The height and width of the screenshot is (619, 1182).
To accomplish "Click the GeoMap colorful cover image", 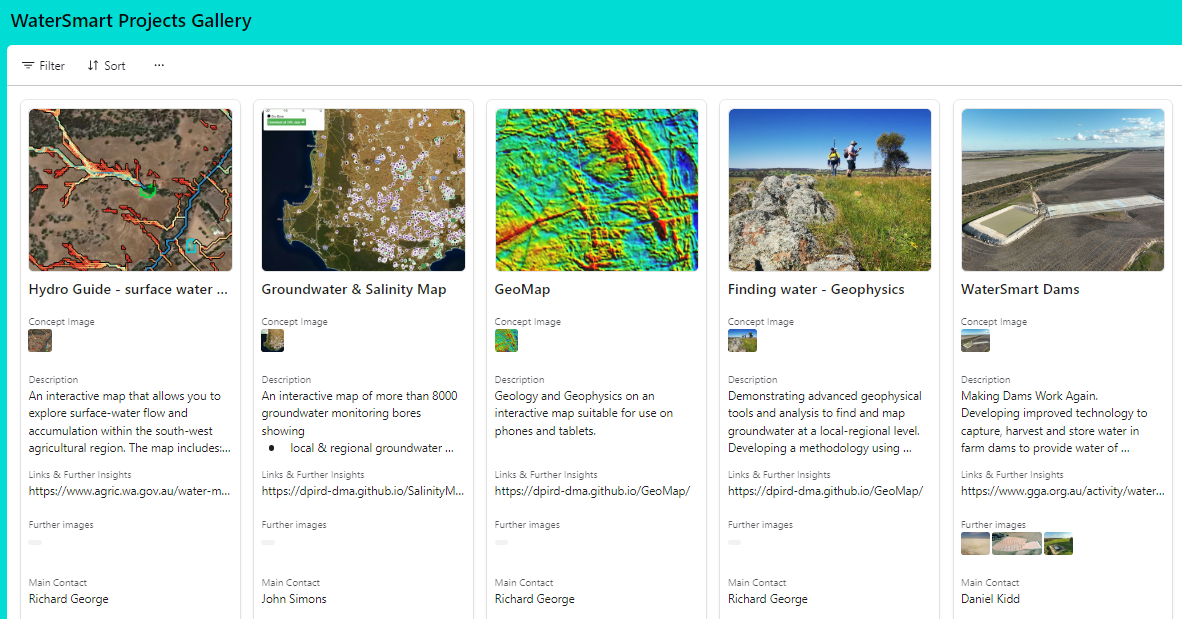I will [x=596, y=190].
